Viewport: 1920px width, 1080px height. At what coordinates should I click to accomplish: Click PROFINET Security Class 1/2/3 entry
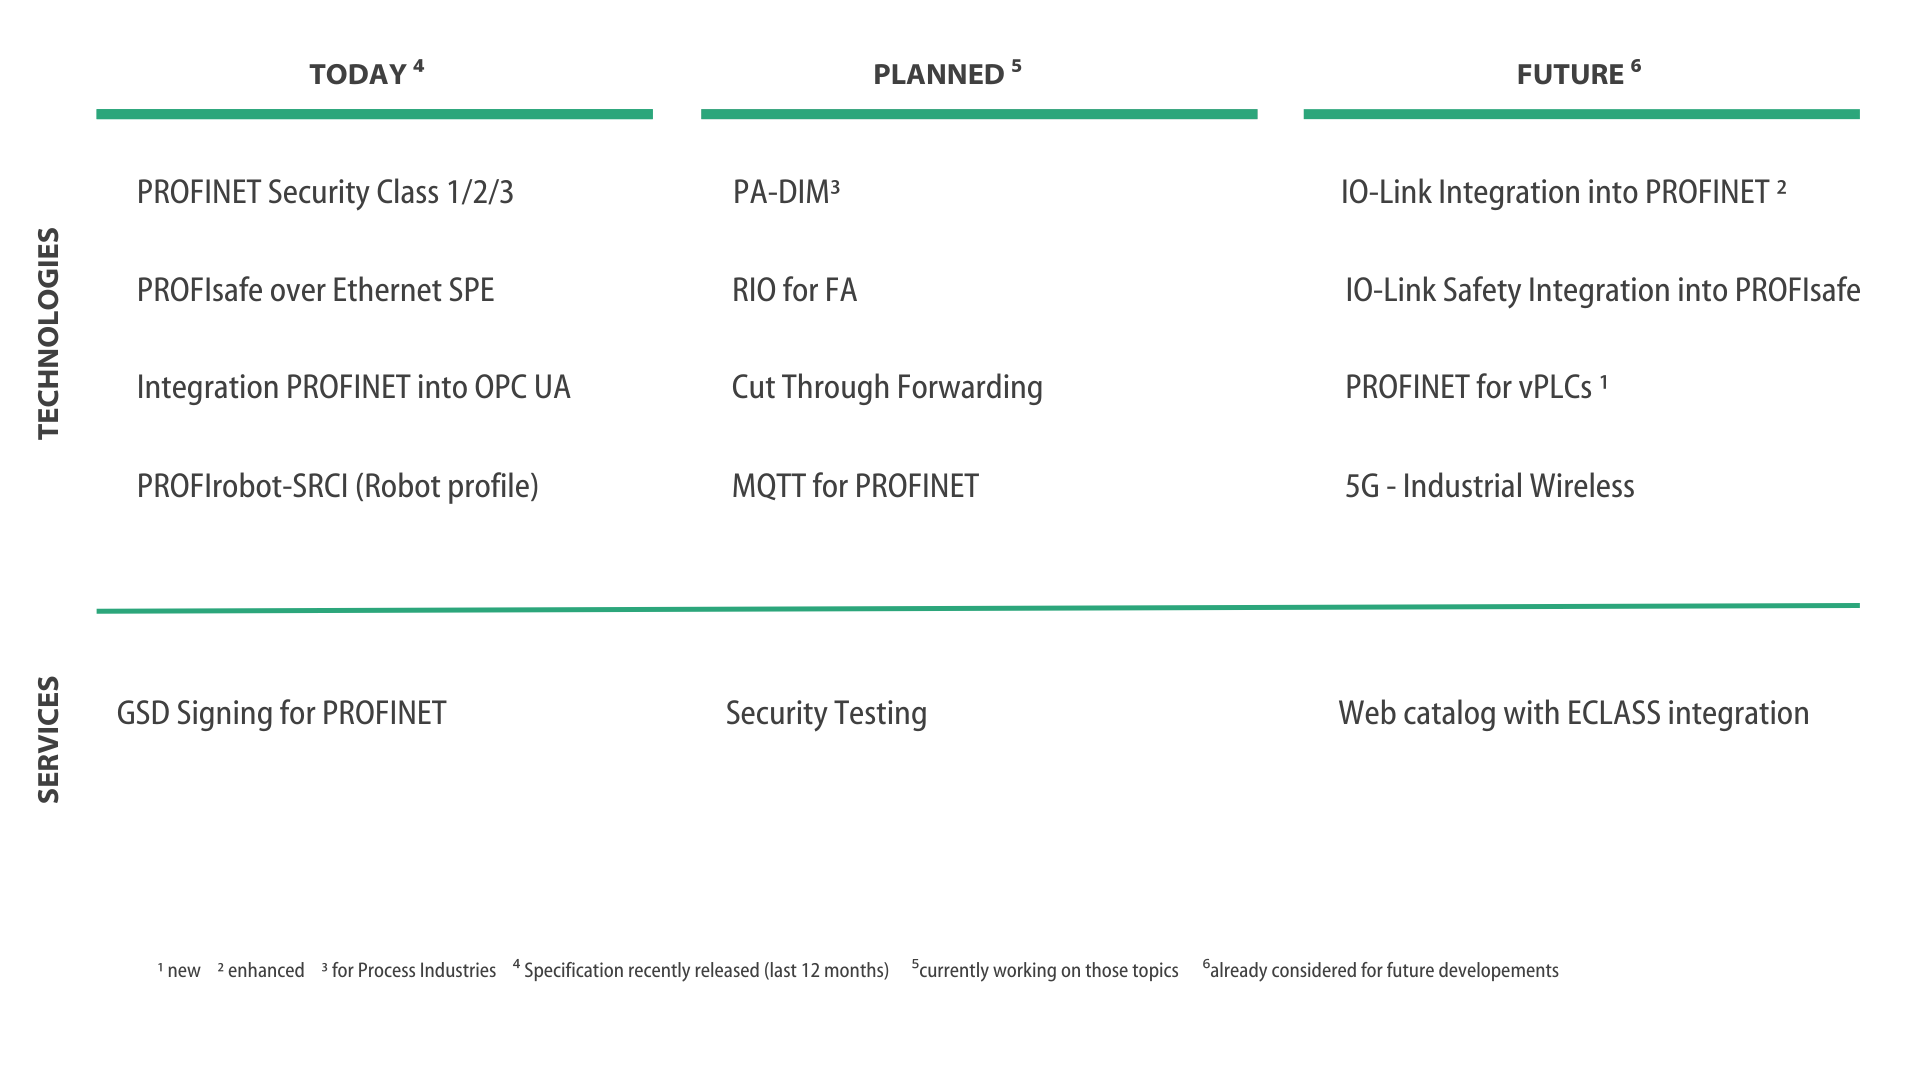(325, 192)
